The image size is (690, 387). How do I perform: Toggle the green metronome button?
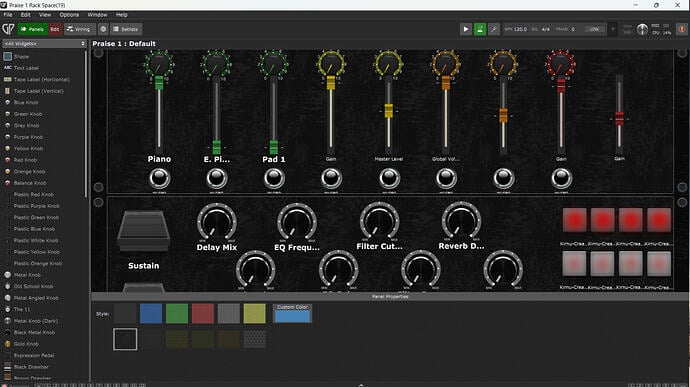click(x=480, y=29)
